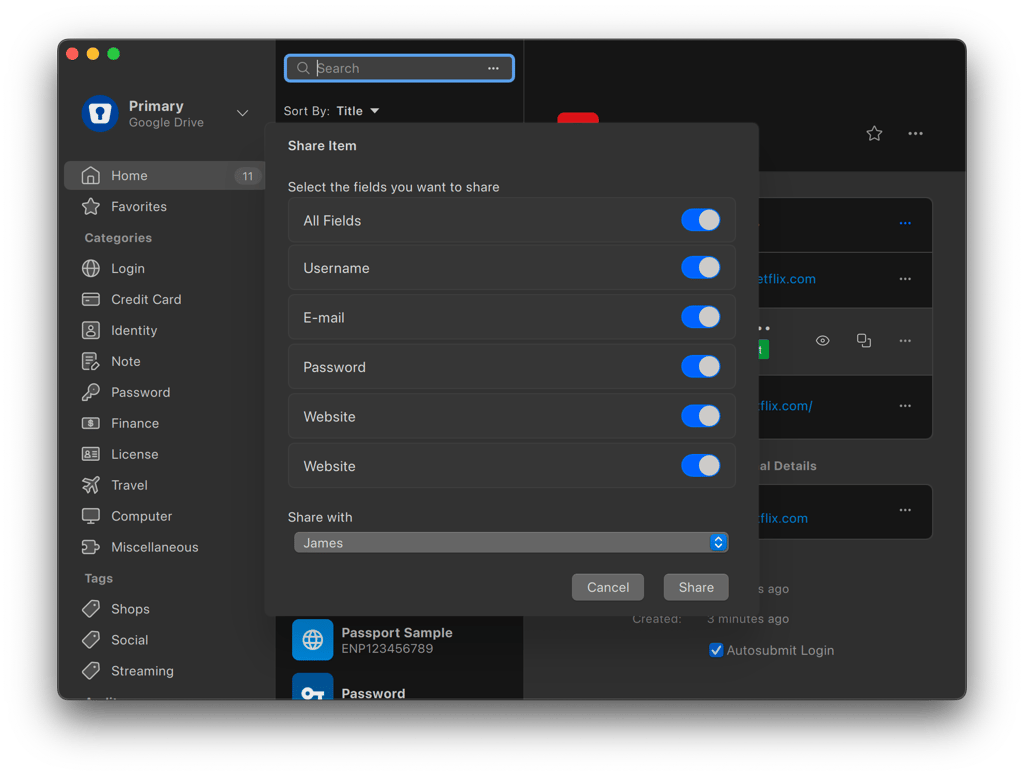
Task: Mark item as favorite with star icon
Action: click(x=874, y=134)
